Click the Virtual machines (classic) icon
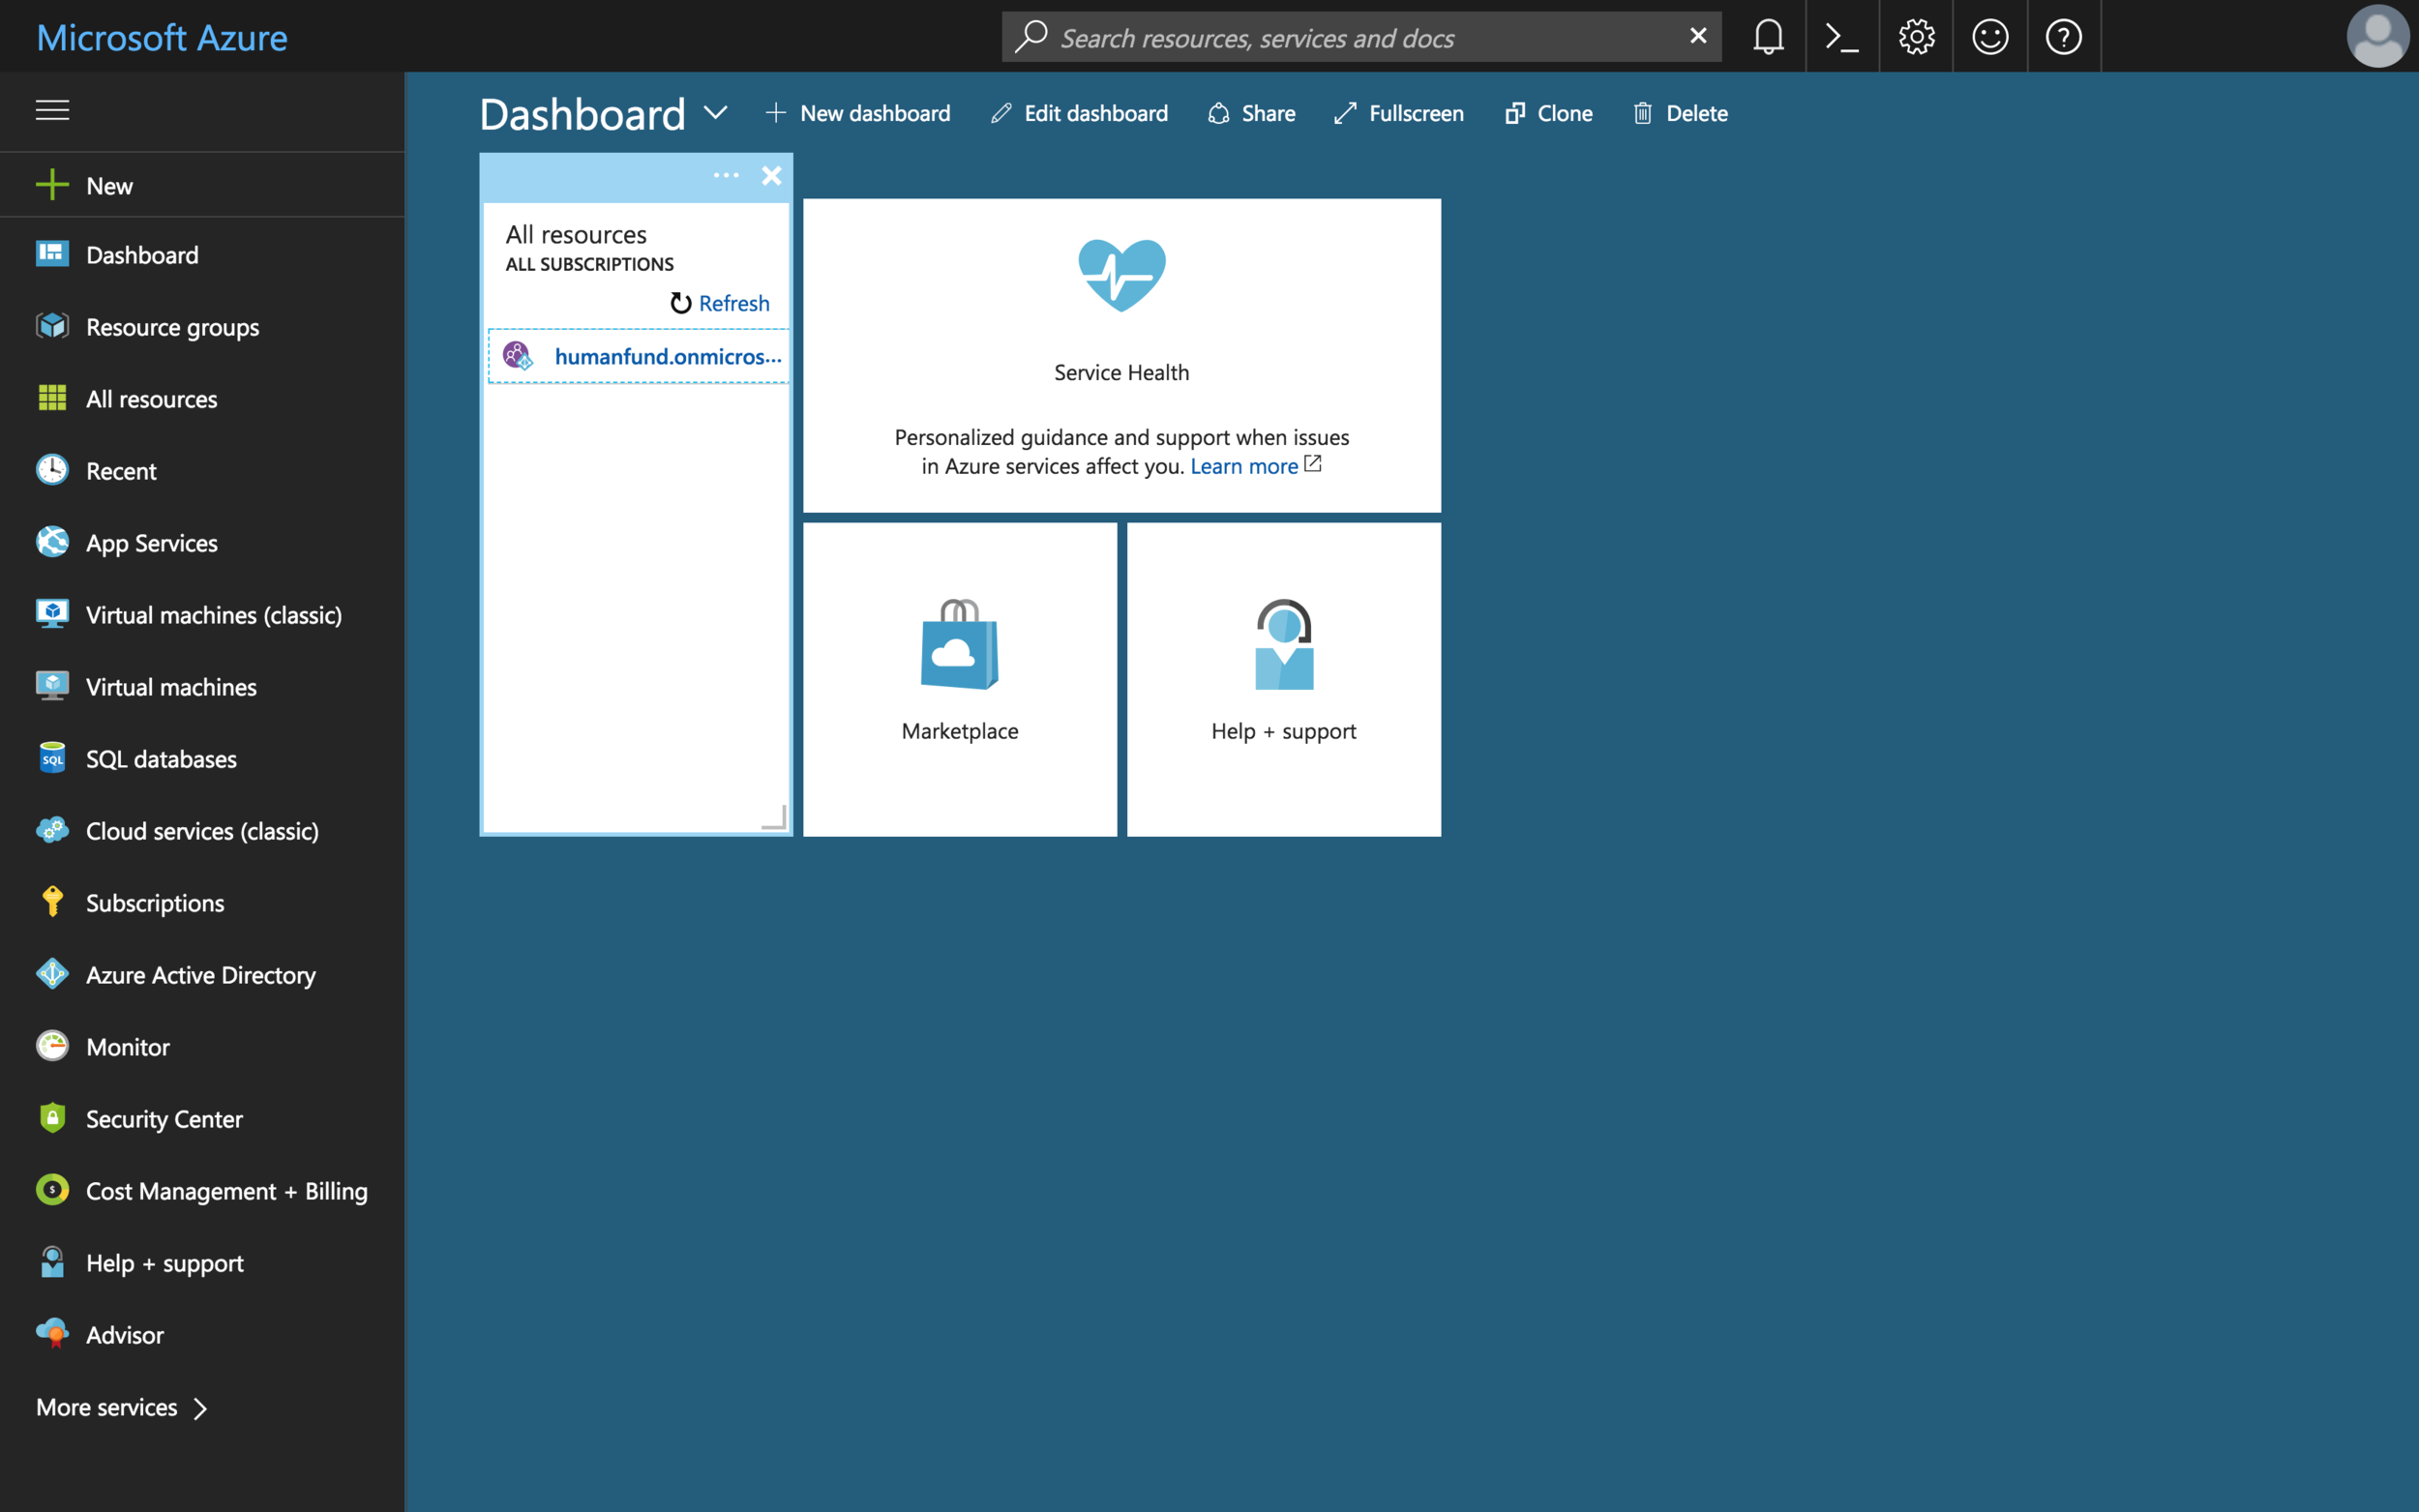This screenshot has height=1512, width=2419. tap(52, 613)
